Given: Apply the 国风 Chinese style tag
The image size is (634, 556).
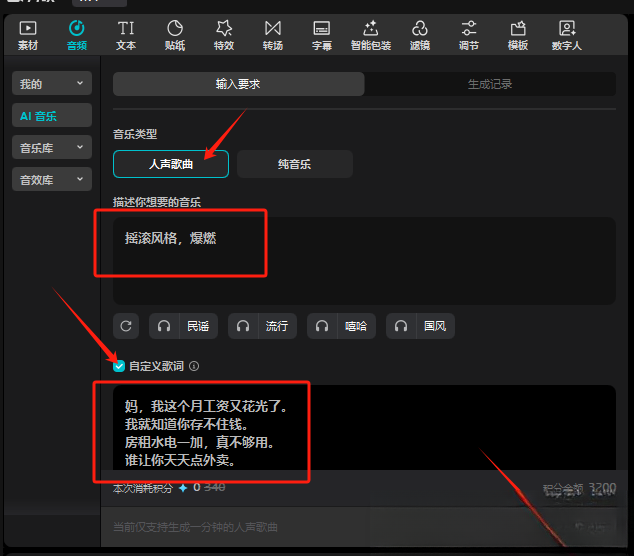Looking at the screenshot, I should point(435,326).
